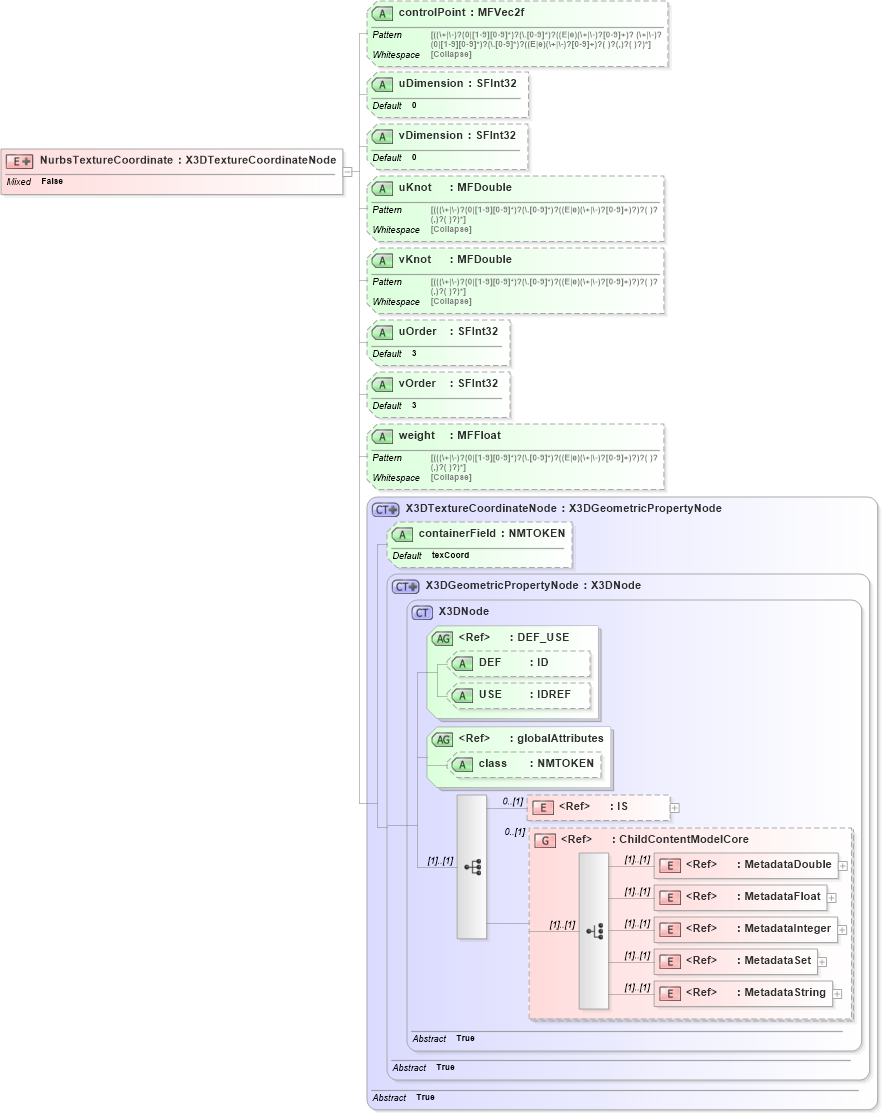Click attribute icon beside uOrder

382,332
